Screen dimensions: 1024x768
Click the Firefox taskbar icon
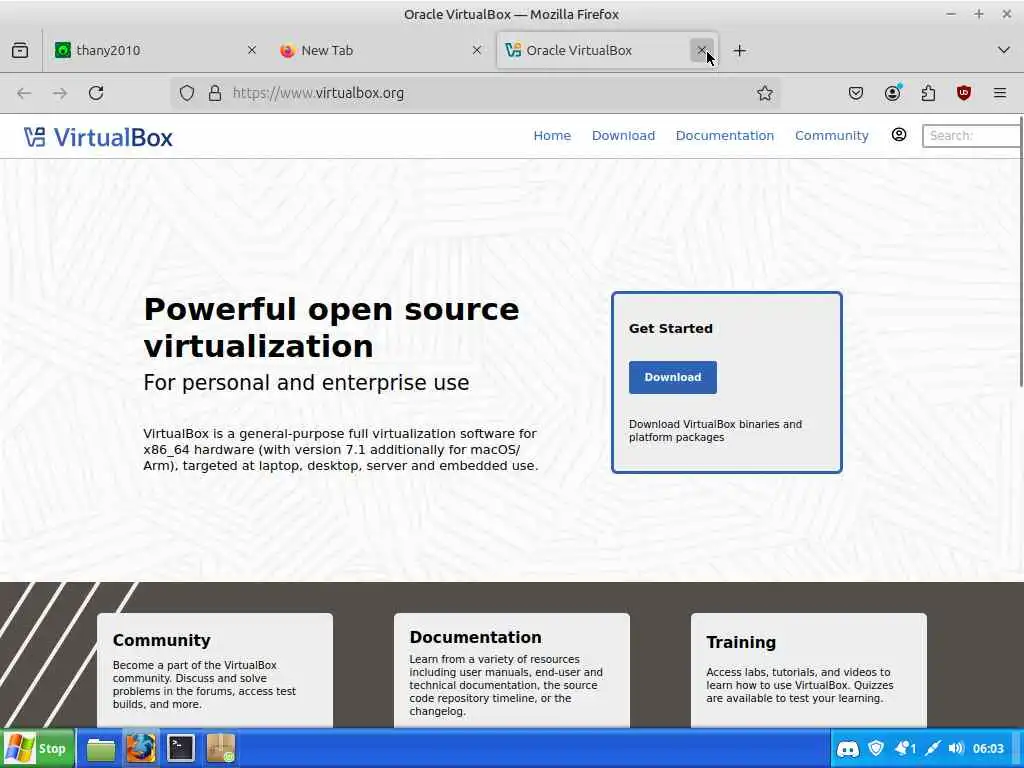click(x=140, y=748)
